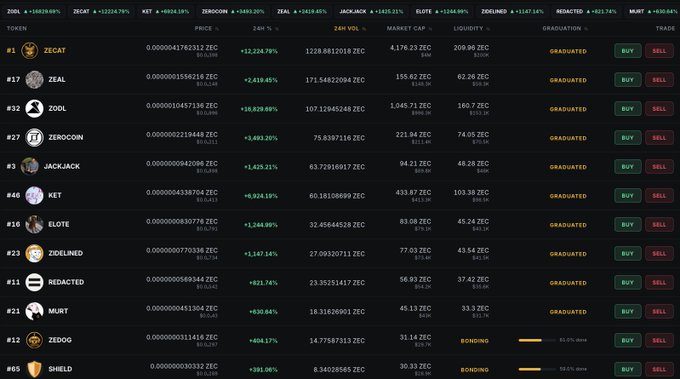This screenshot has height=379, width=680.
Task: Buy the MURT token
Action: (x=628, y=311)
